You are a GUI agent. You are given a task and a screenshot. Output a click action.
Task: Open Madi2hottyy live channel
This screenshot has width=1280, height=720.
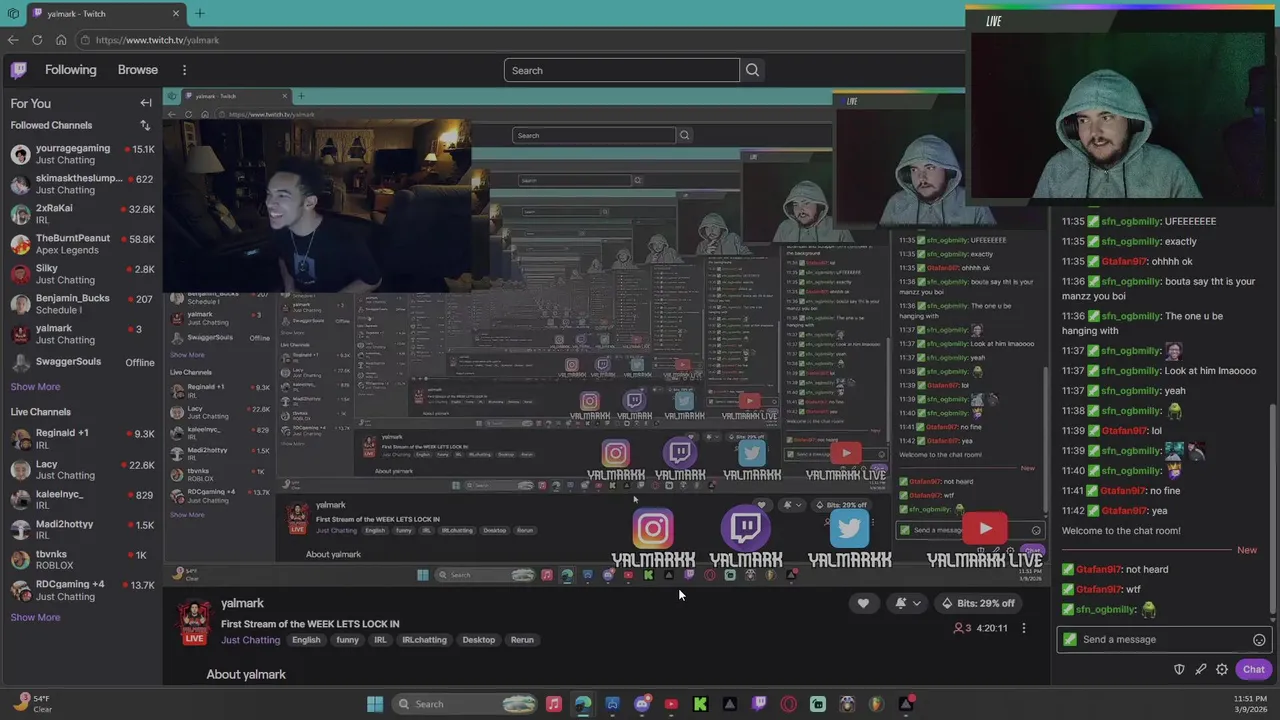pyautogui.click(x=82, y=530)
